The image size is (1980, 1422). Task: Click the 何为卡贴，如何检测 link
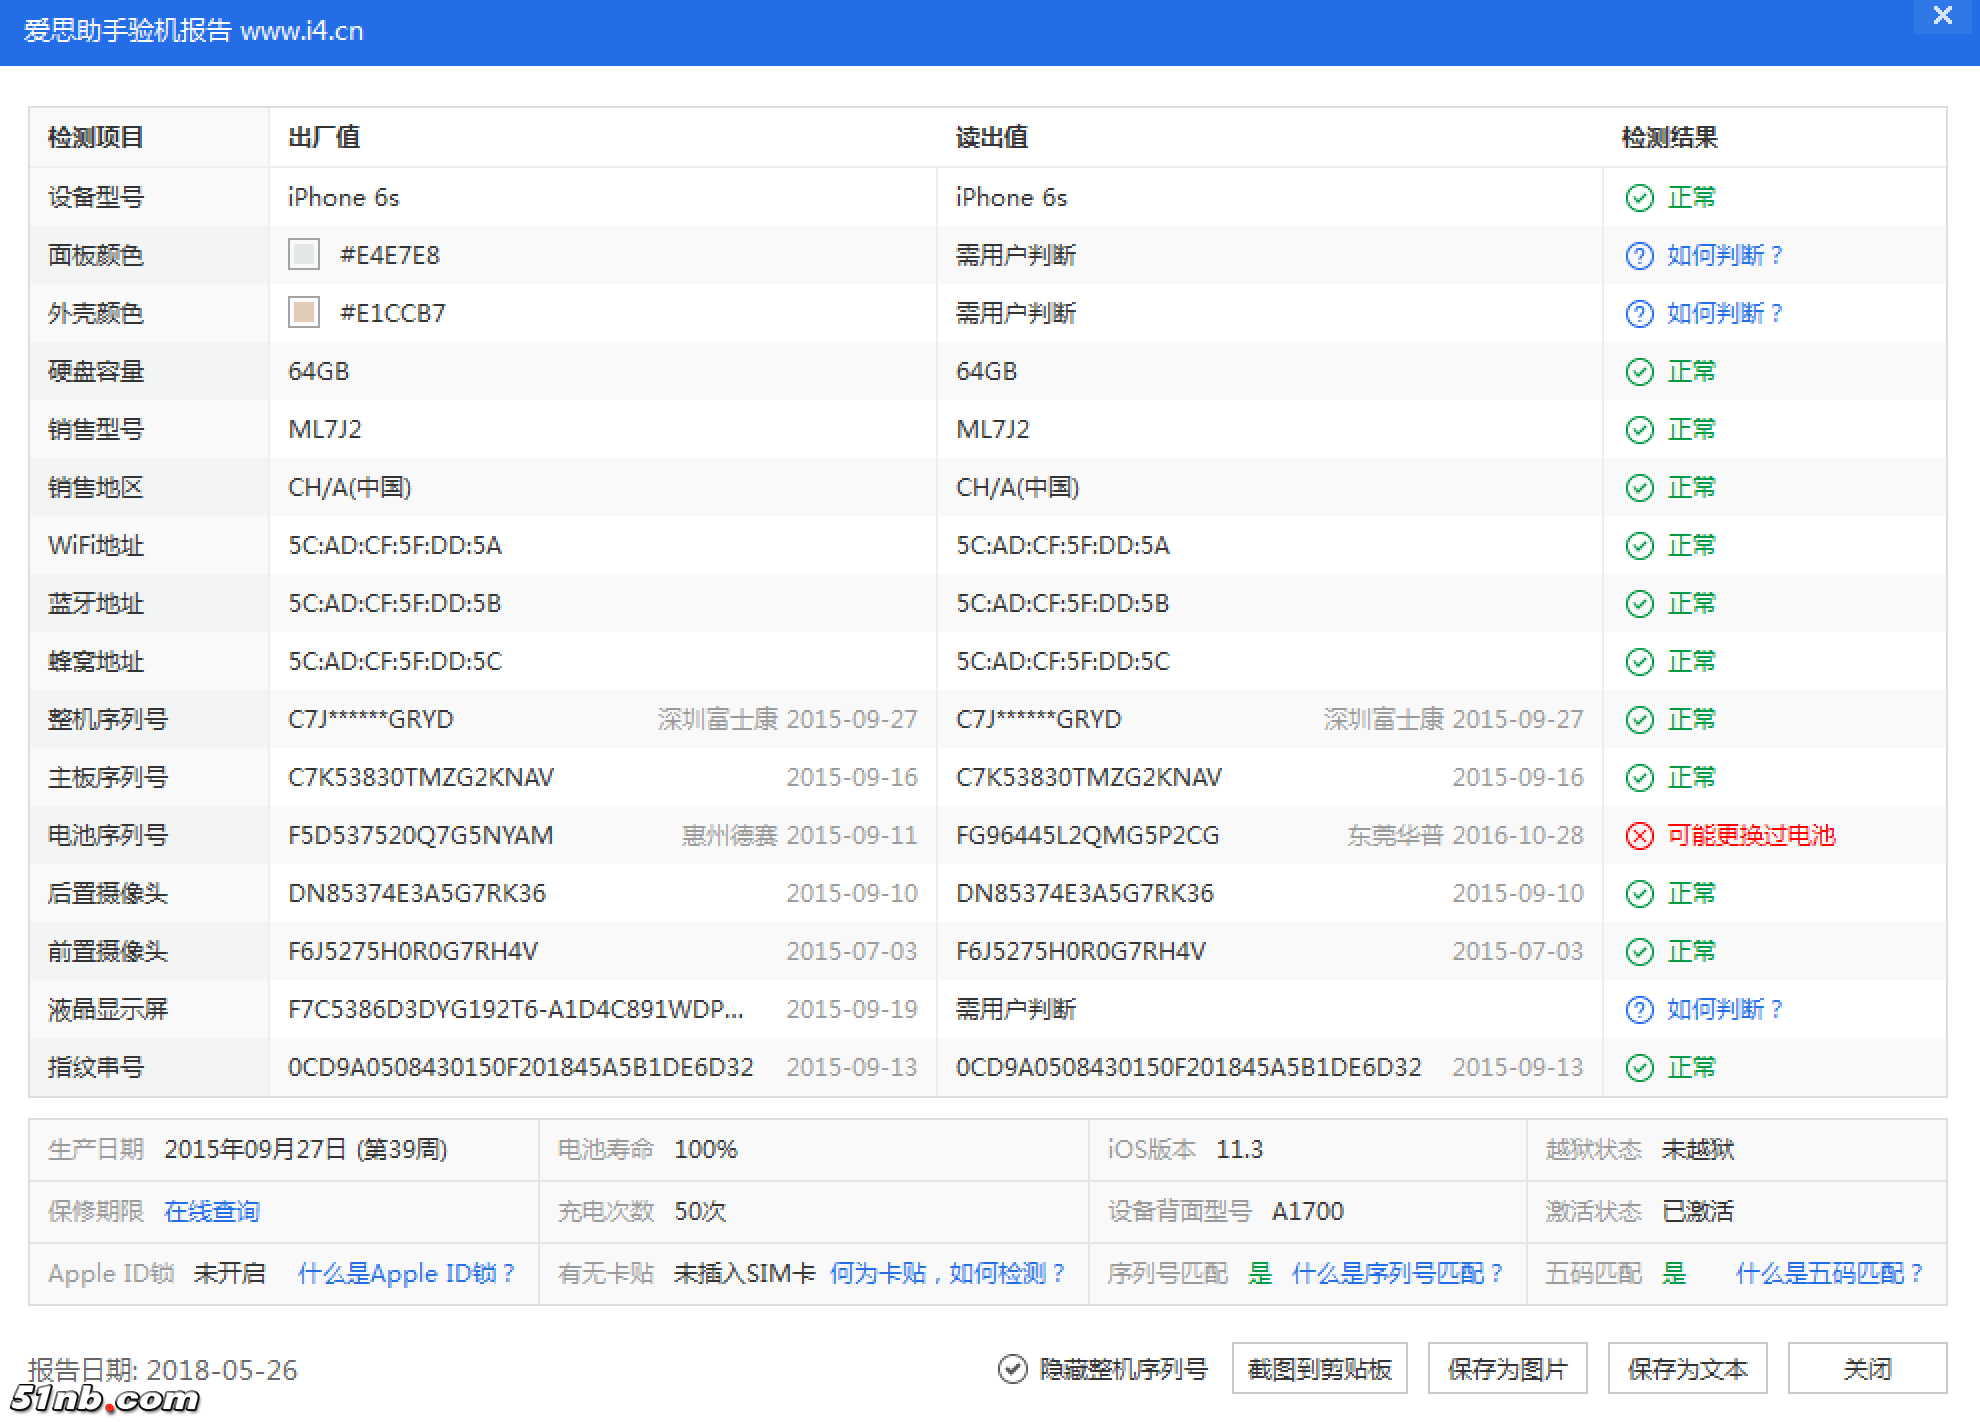948,1273
